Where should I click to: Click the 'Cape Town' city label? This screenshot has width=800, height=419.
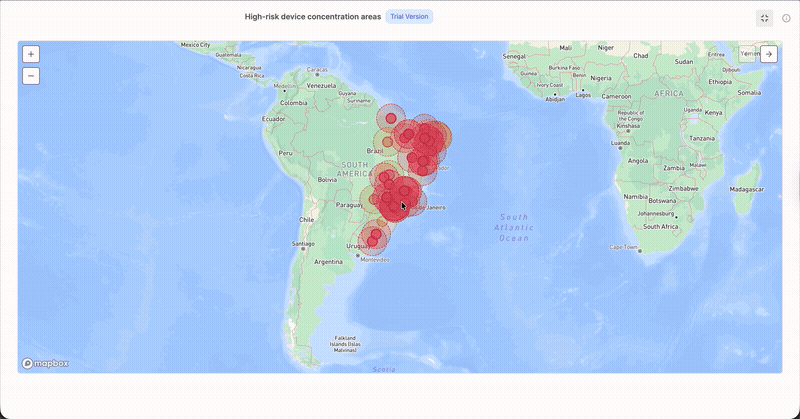point(623,247)
